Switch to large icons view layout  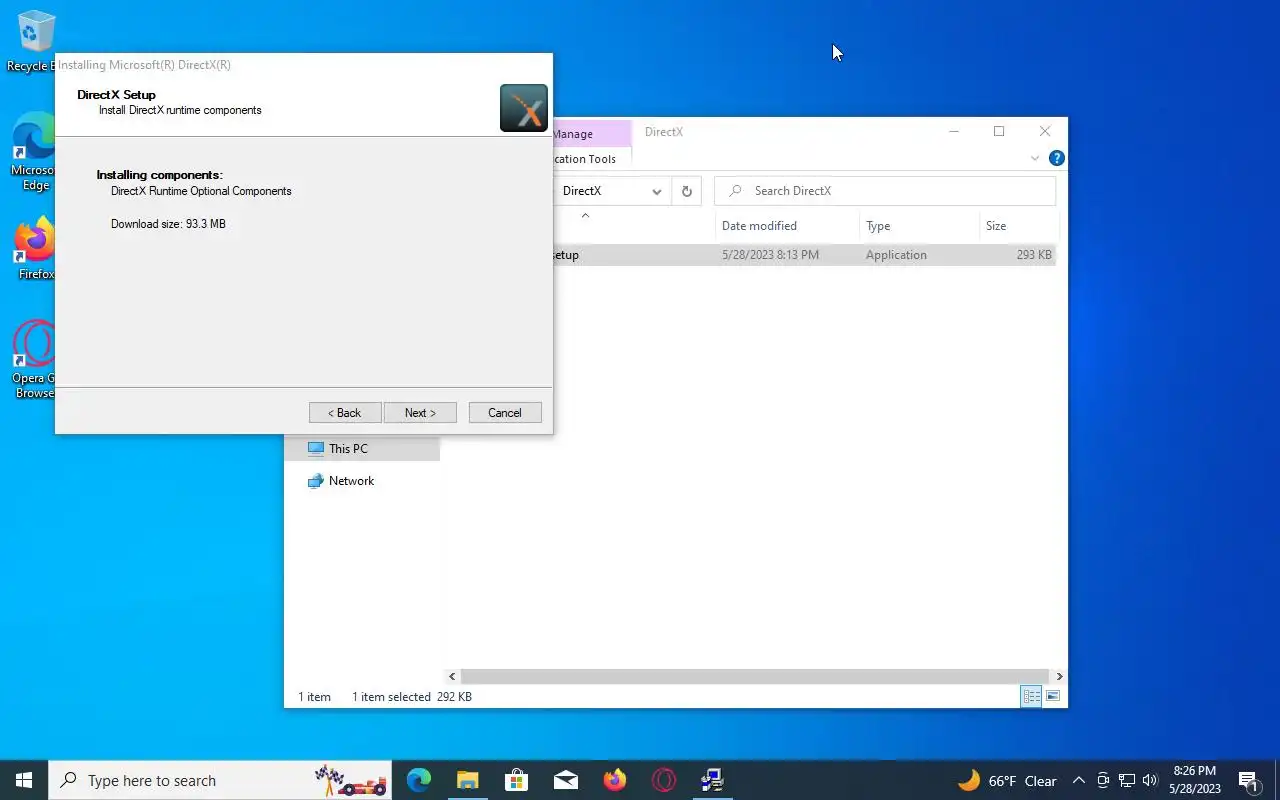pyautogui.click(x=1052, y=696)
